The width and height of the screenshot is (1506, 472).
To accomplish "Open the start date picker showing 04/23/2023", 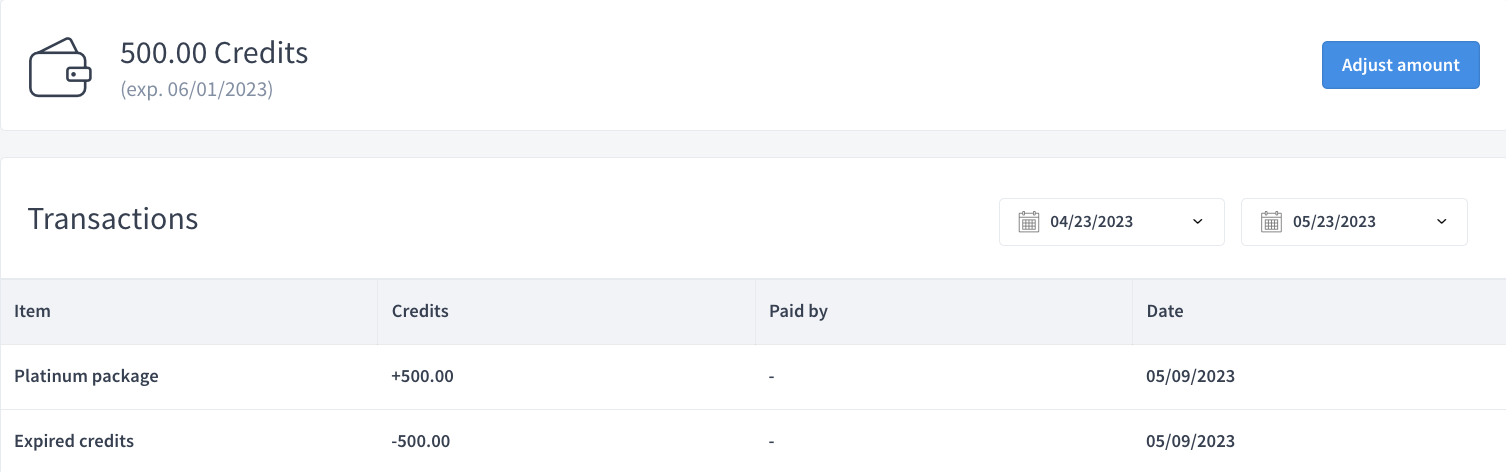I will tap(1111, 222).
